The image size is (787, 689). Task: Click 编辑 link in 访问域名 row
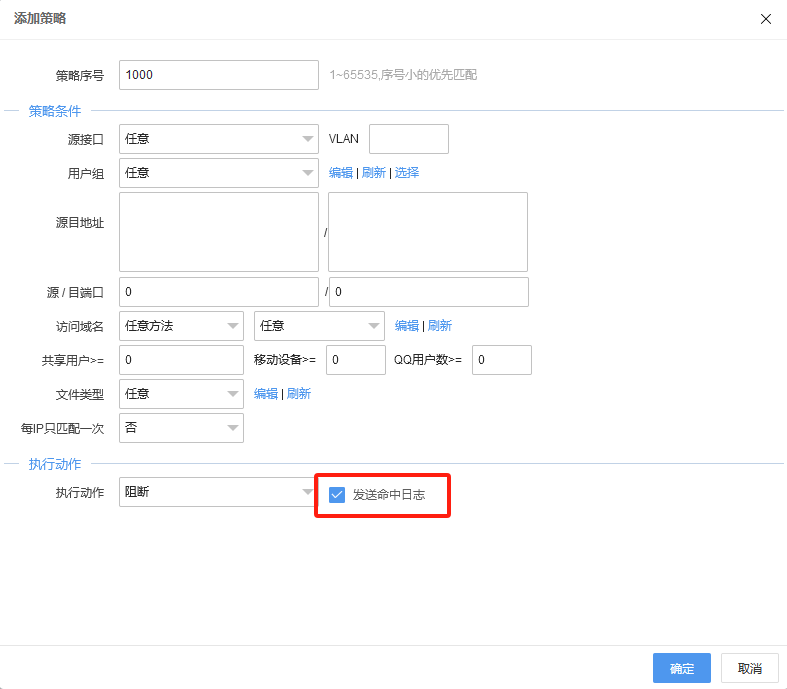407,325
